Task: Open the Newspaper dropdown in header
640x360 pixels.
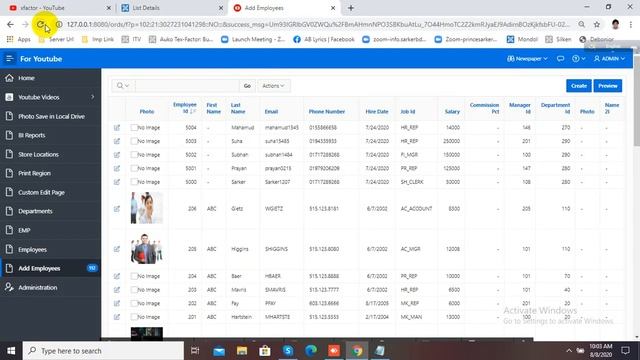Action: click(x=527, y=59)
